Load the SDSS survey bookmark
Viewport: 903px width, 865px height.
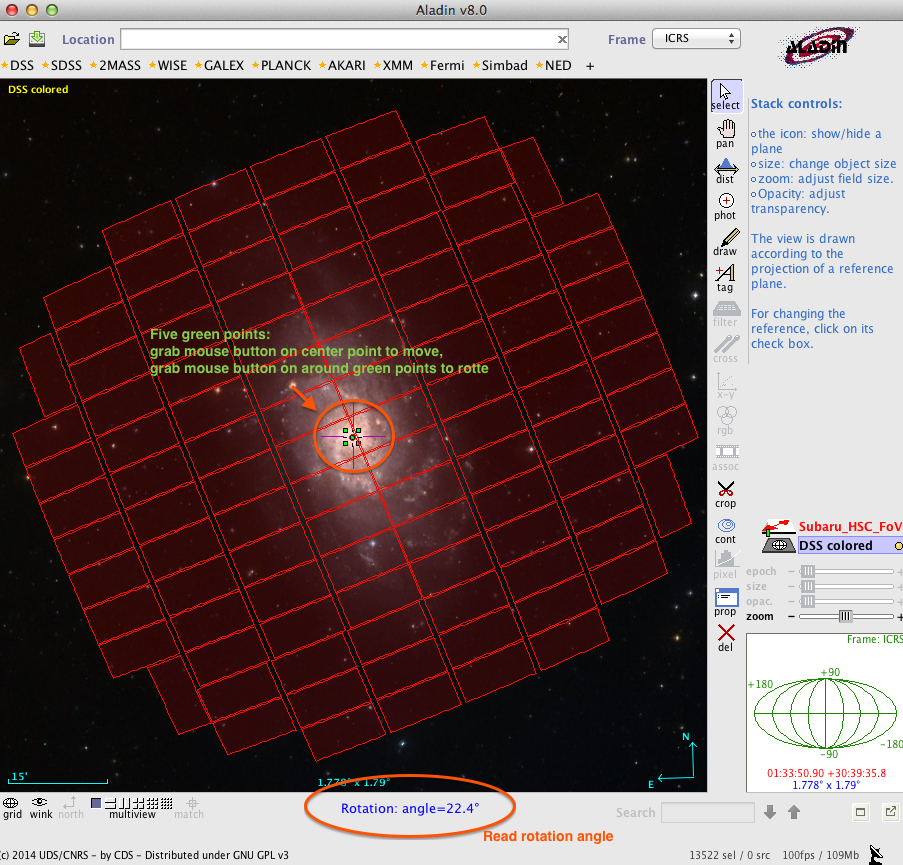pyautogui.click(x=66, y=66)
